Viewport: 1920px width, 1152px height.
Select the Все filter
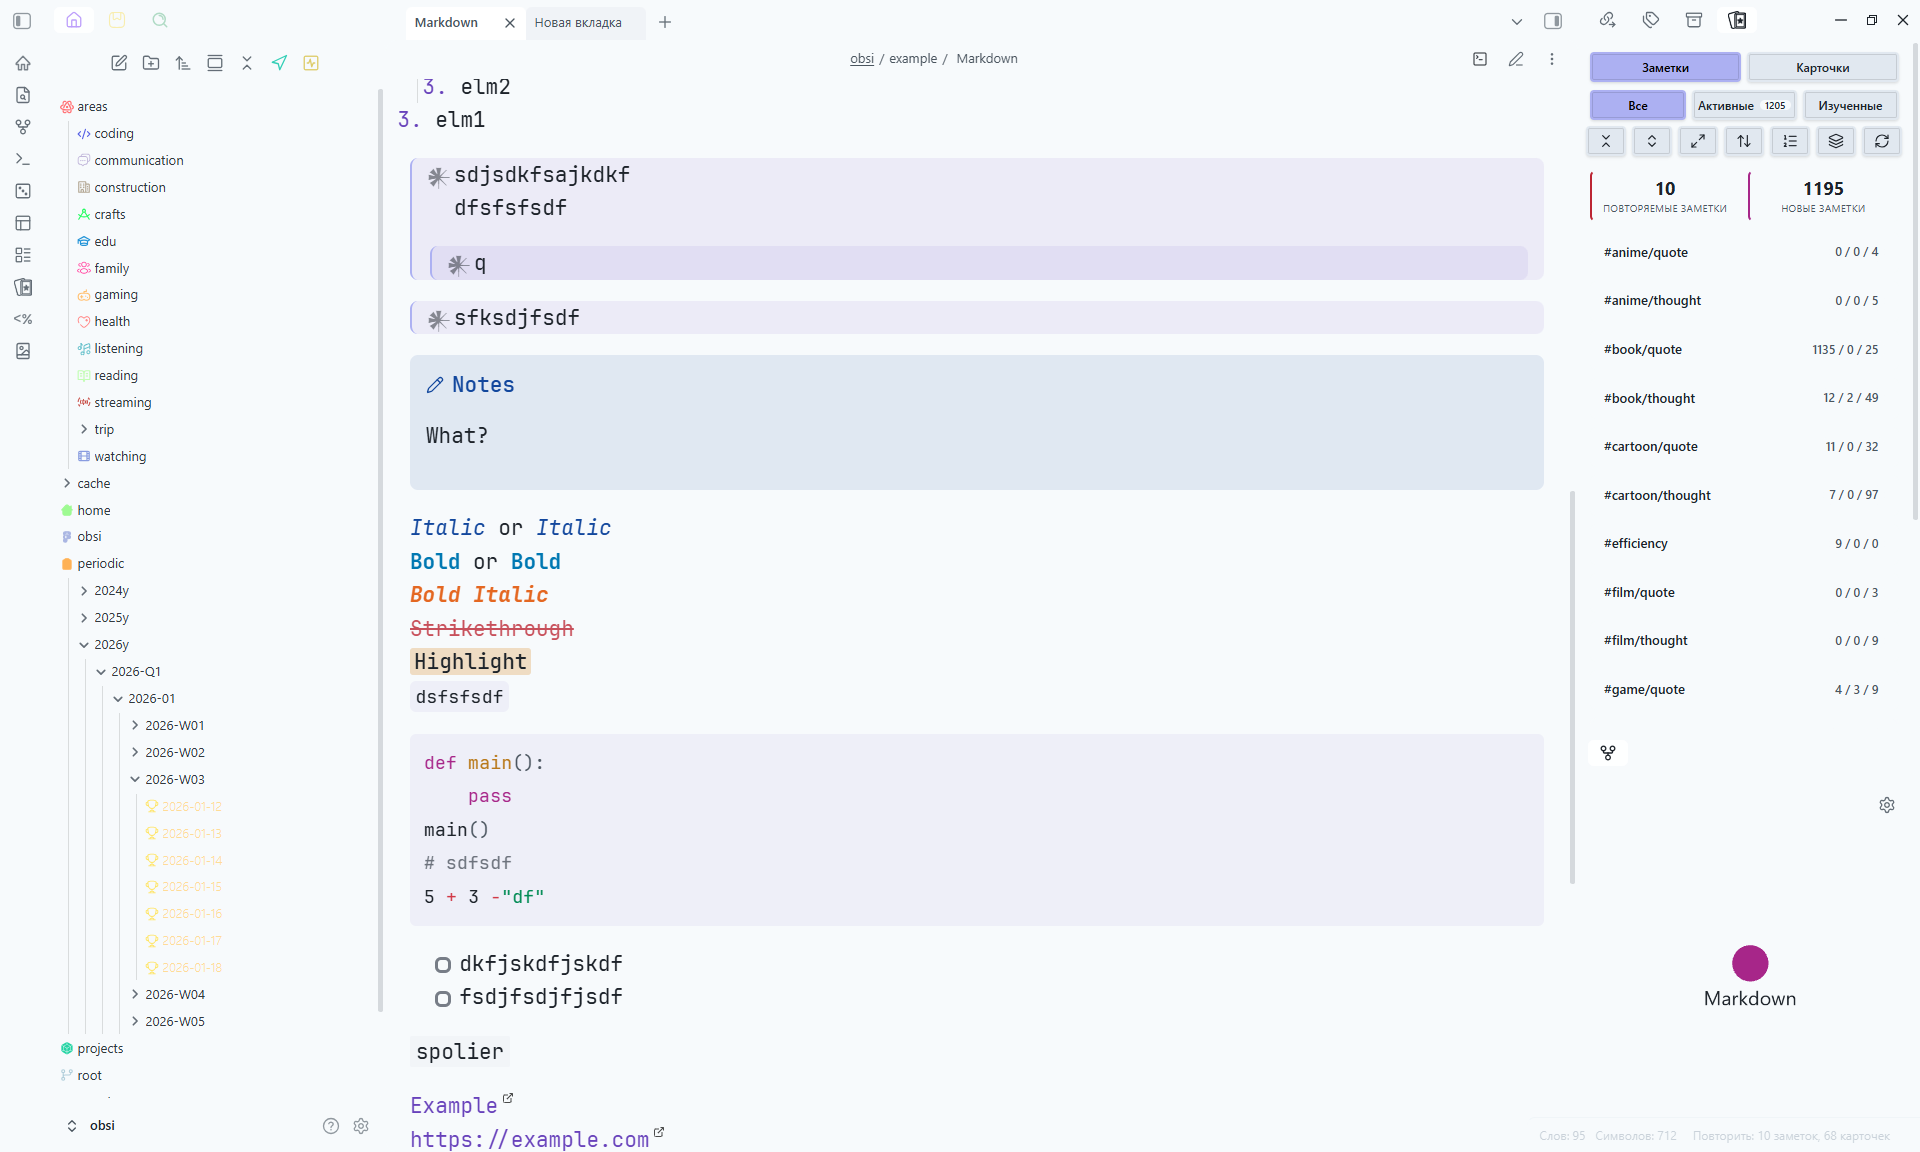[x=1637, y=106]
